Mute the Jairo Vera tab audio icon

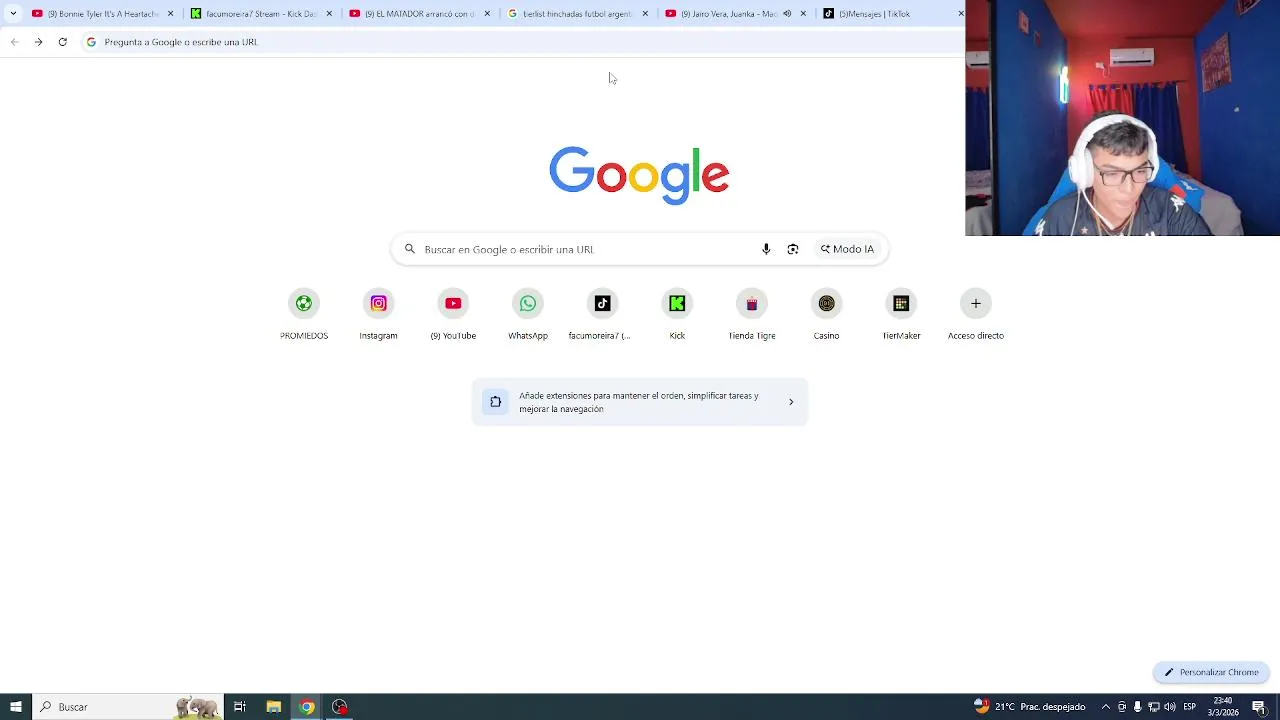[787, 14]
